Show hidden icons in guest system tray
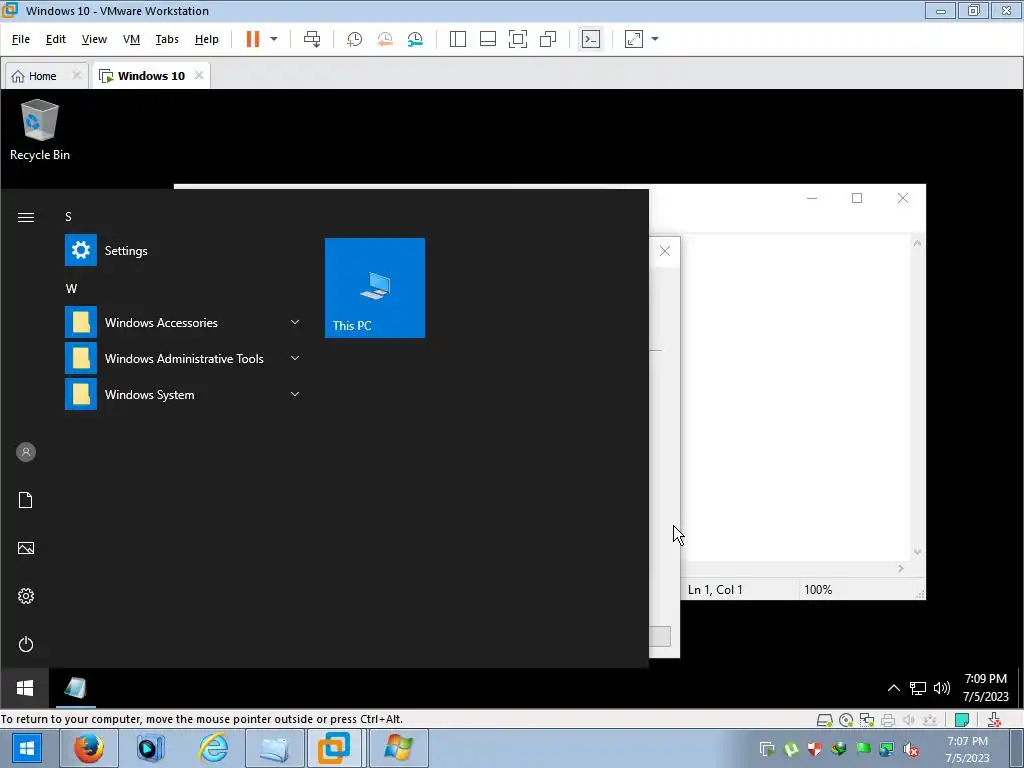1024x768 pixels. [x=894, y=688]
